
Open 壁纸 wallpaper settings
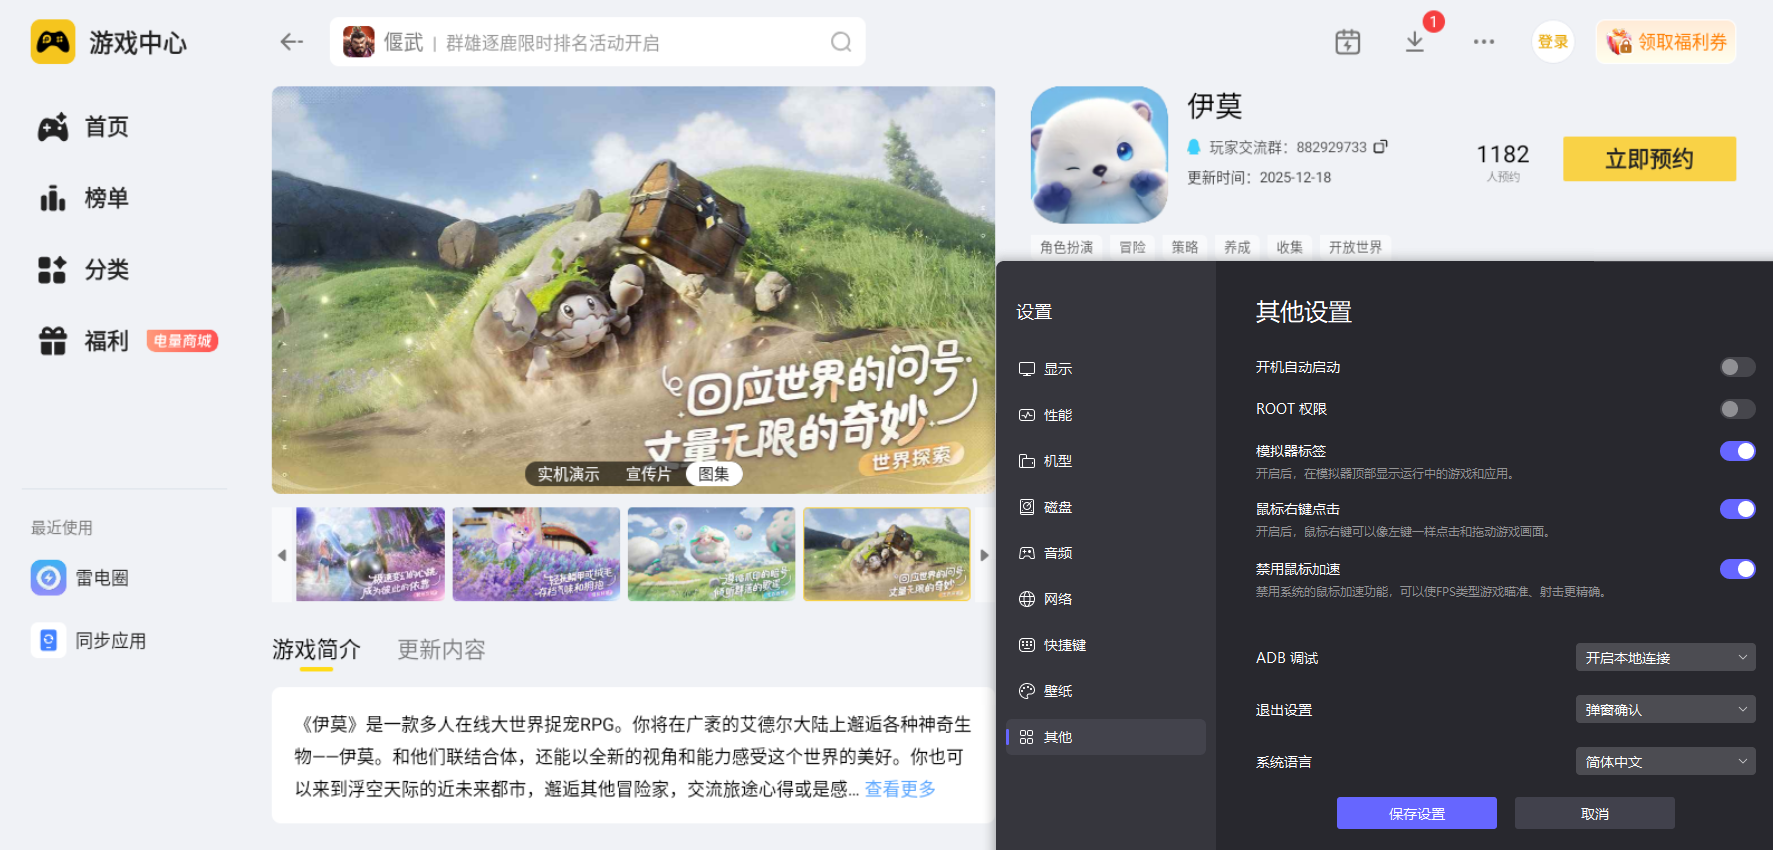[x=1105, y=691]
